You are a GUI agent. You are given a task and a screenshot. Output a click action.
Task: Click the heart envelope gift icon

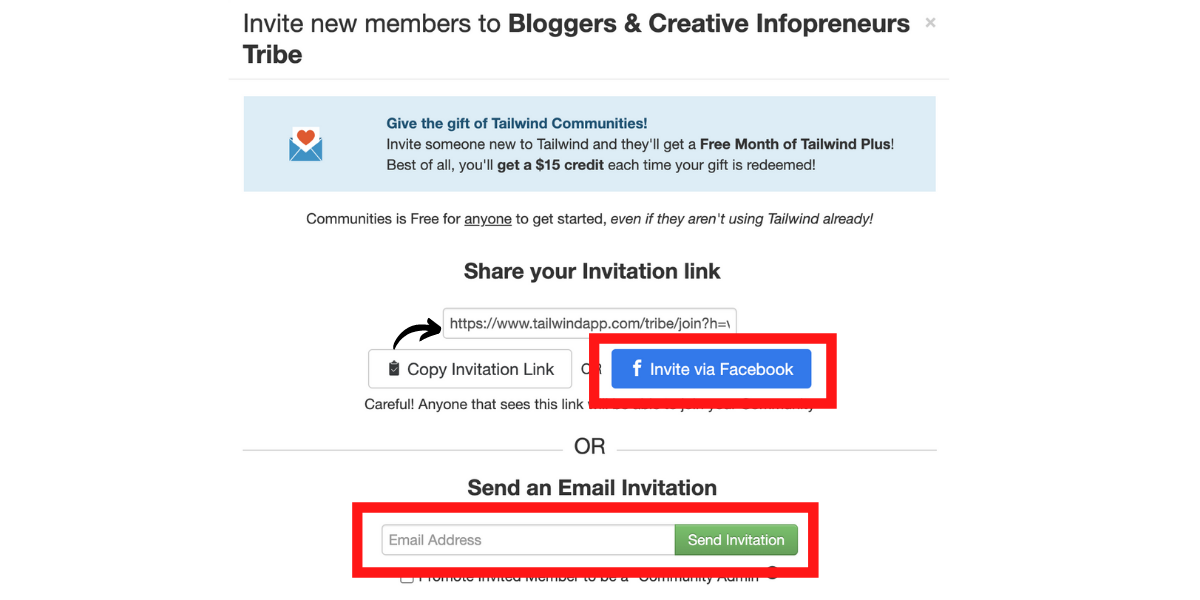(306, 145)
